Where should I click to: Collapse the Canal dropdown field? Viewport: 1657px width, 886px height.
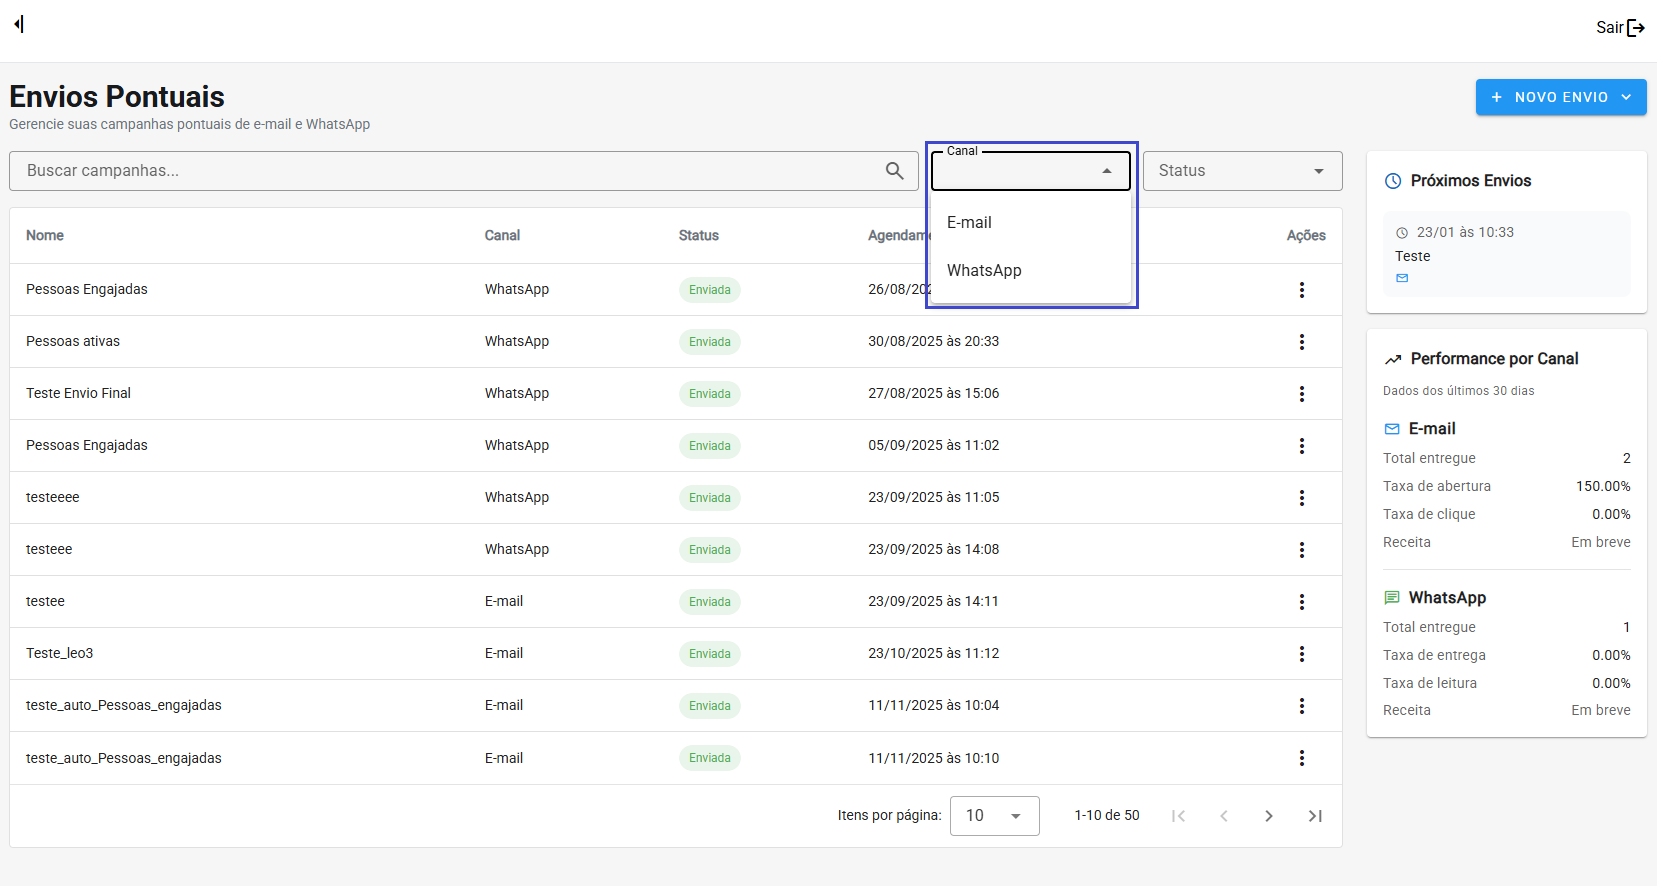pyautogui.click(x=1106, y=171)
